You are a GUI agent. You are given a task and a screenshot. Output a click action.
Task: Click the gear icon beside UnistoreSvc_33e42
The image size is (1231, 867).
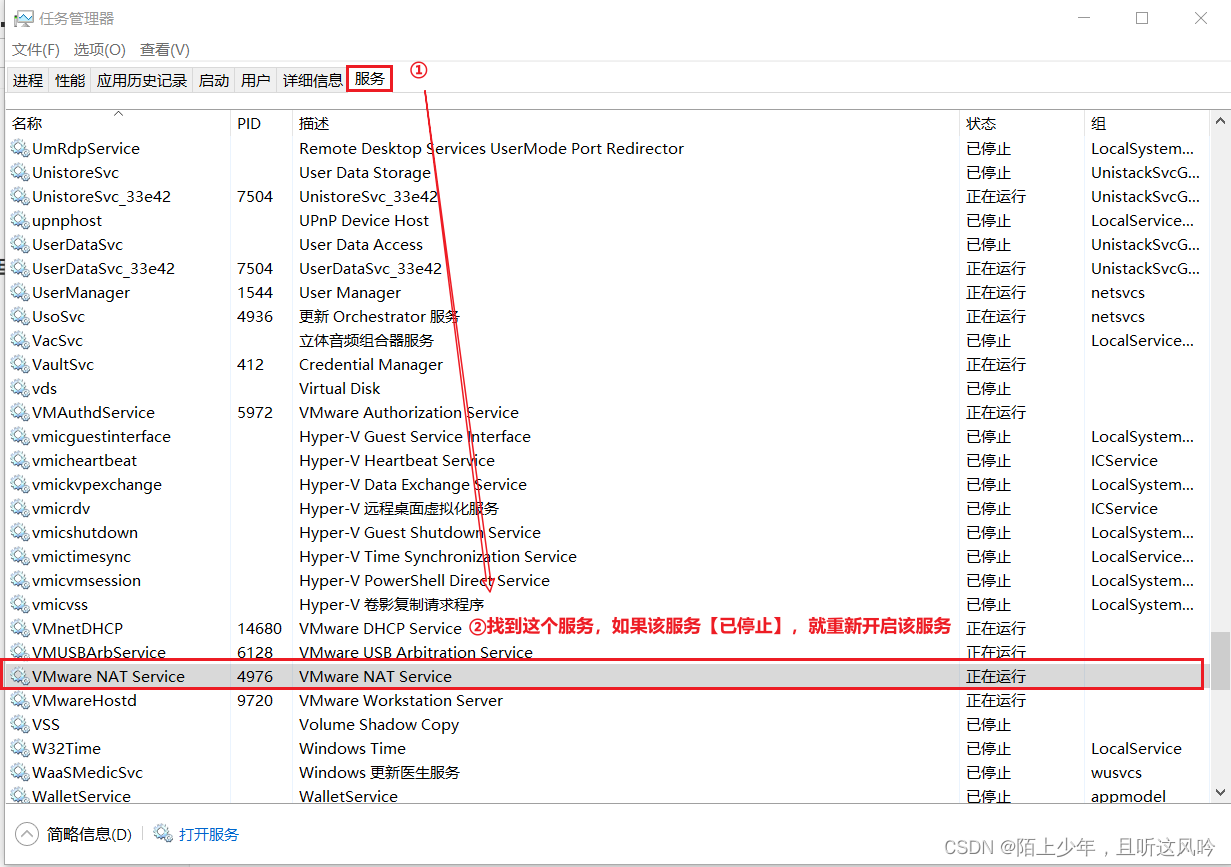20,196
